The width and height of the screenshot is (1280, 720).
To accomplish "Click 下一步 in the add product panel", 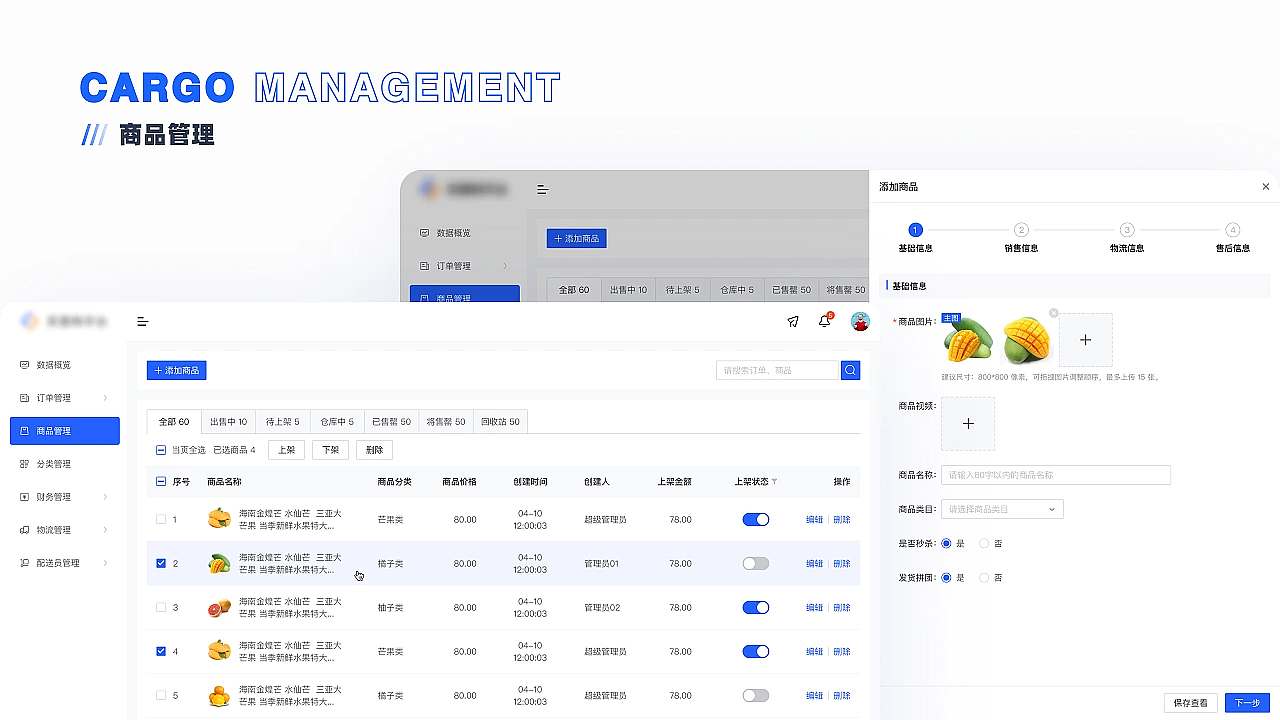I will click(1247, 703).
